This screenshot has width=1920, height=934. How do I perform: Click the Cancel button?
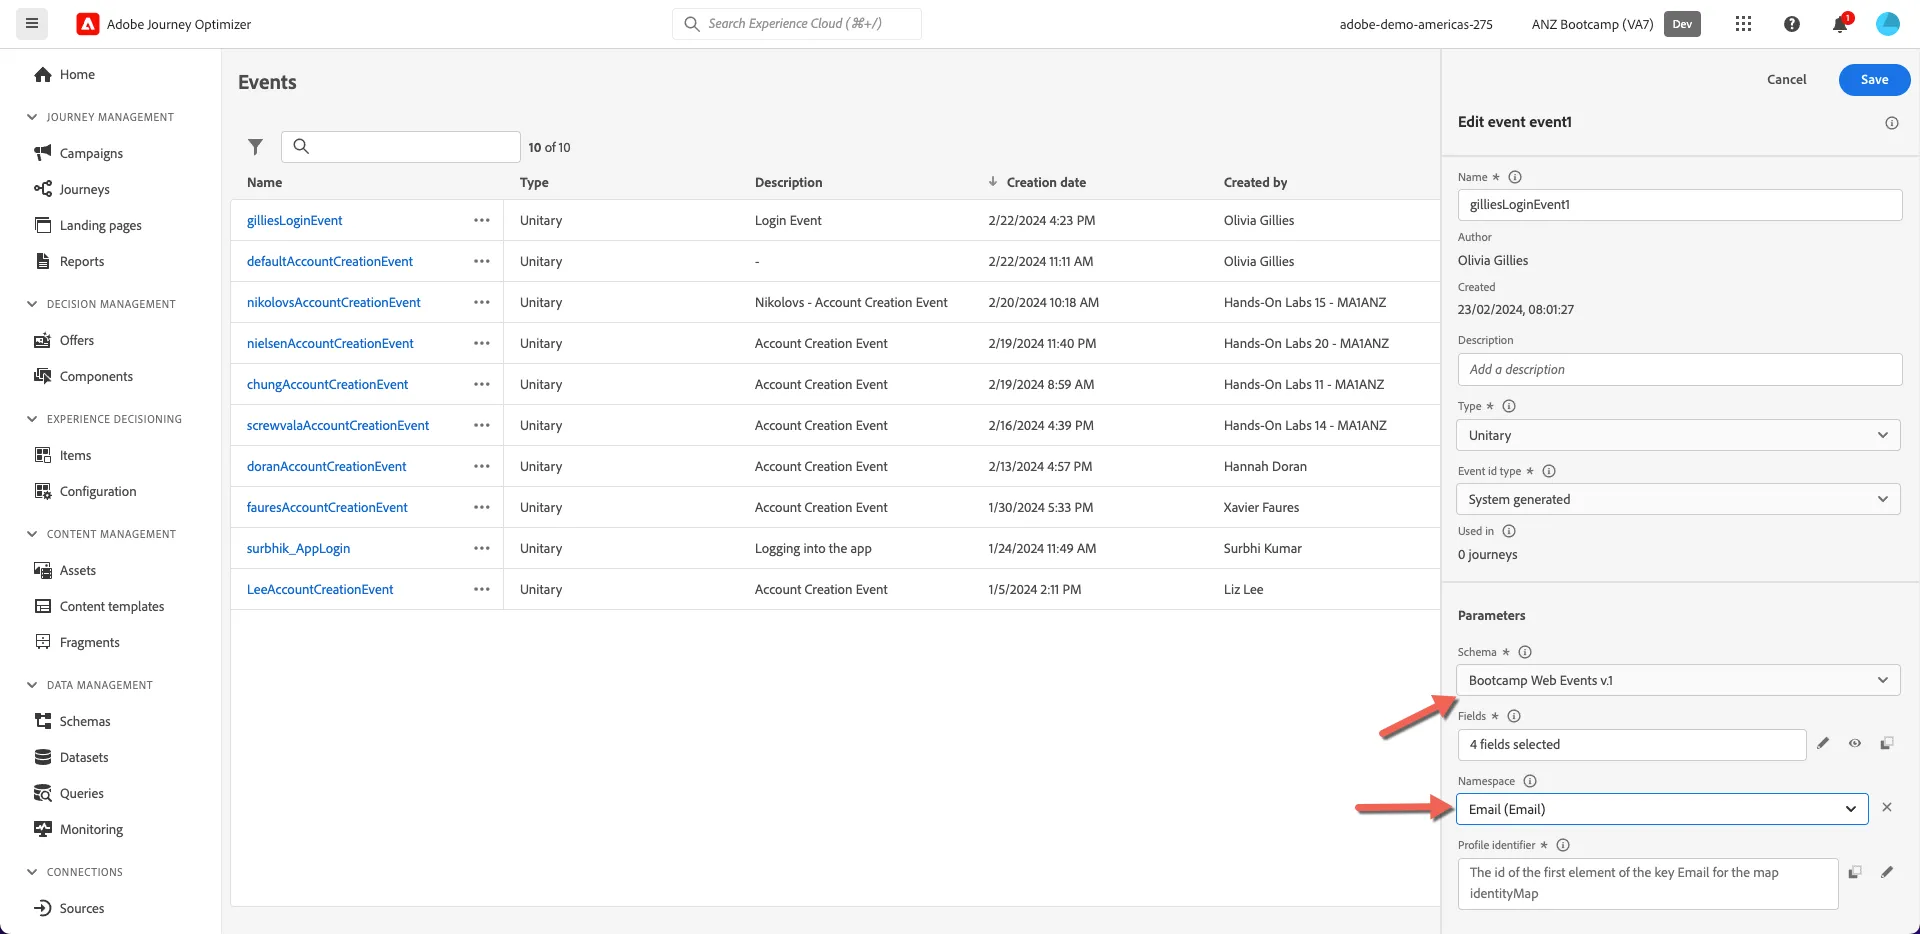[x=1786, y=80]
